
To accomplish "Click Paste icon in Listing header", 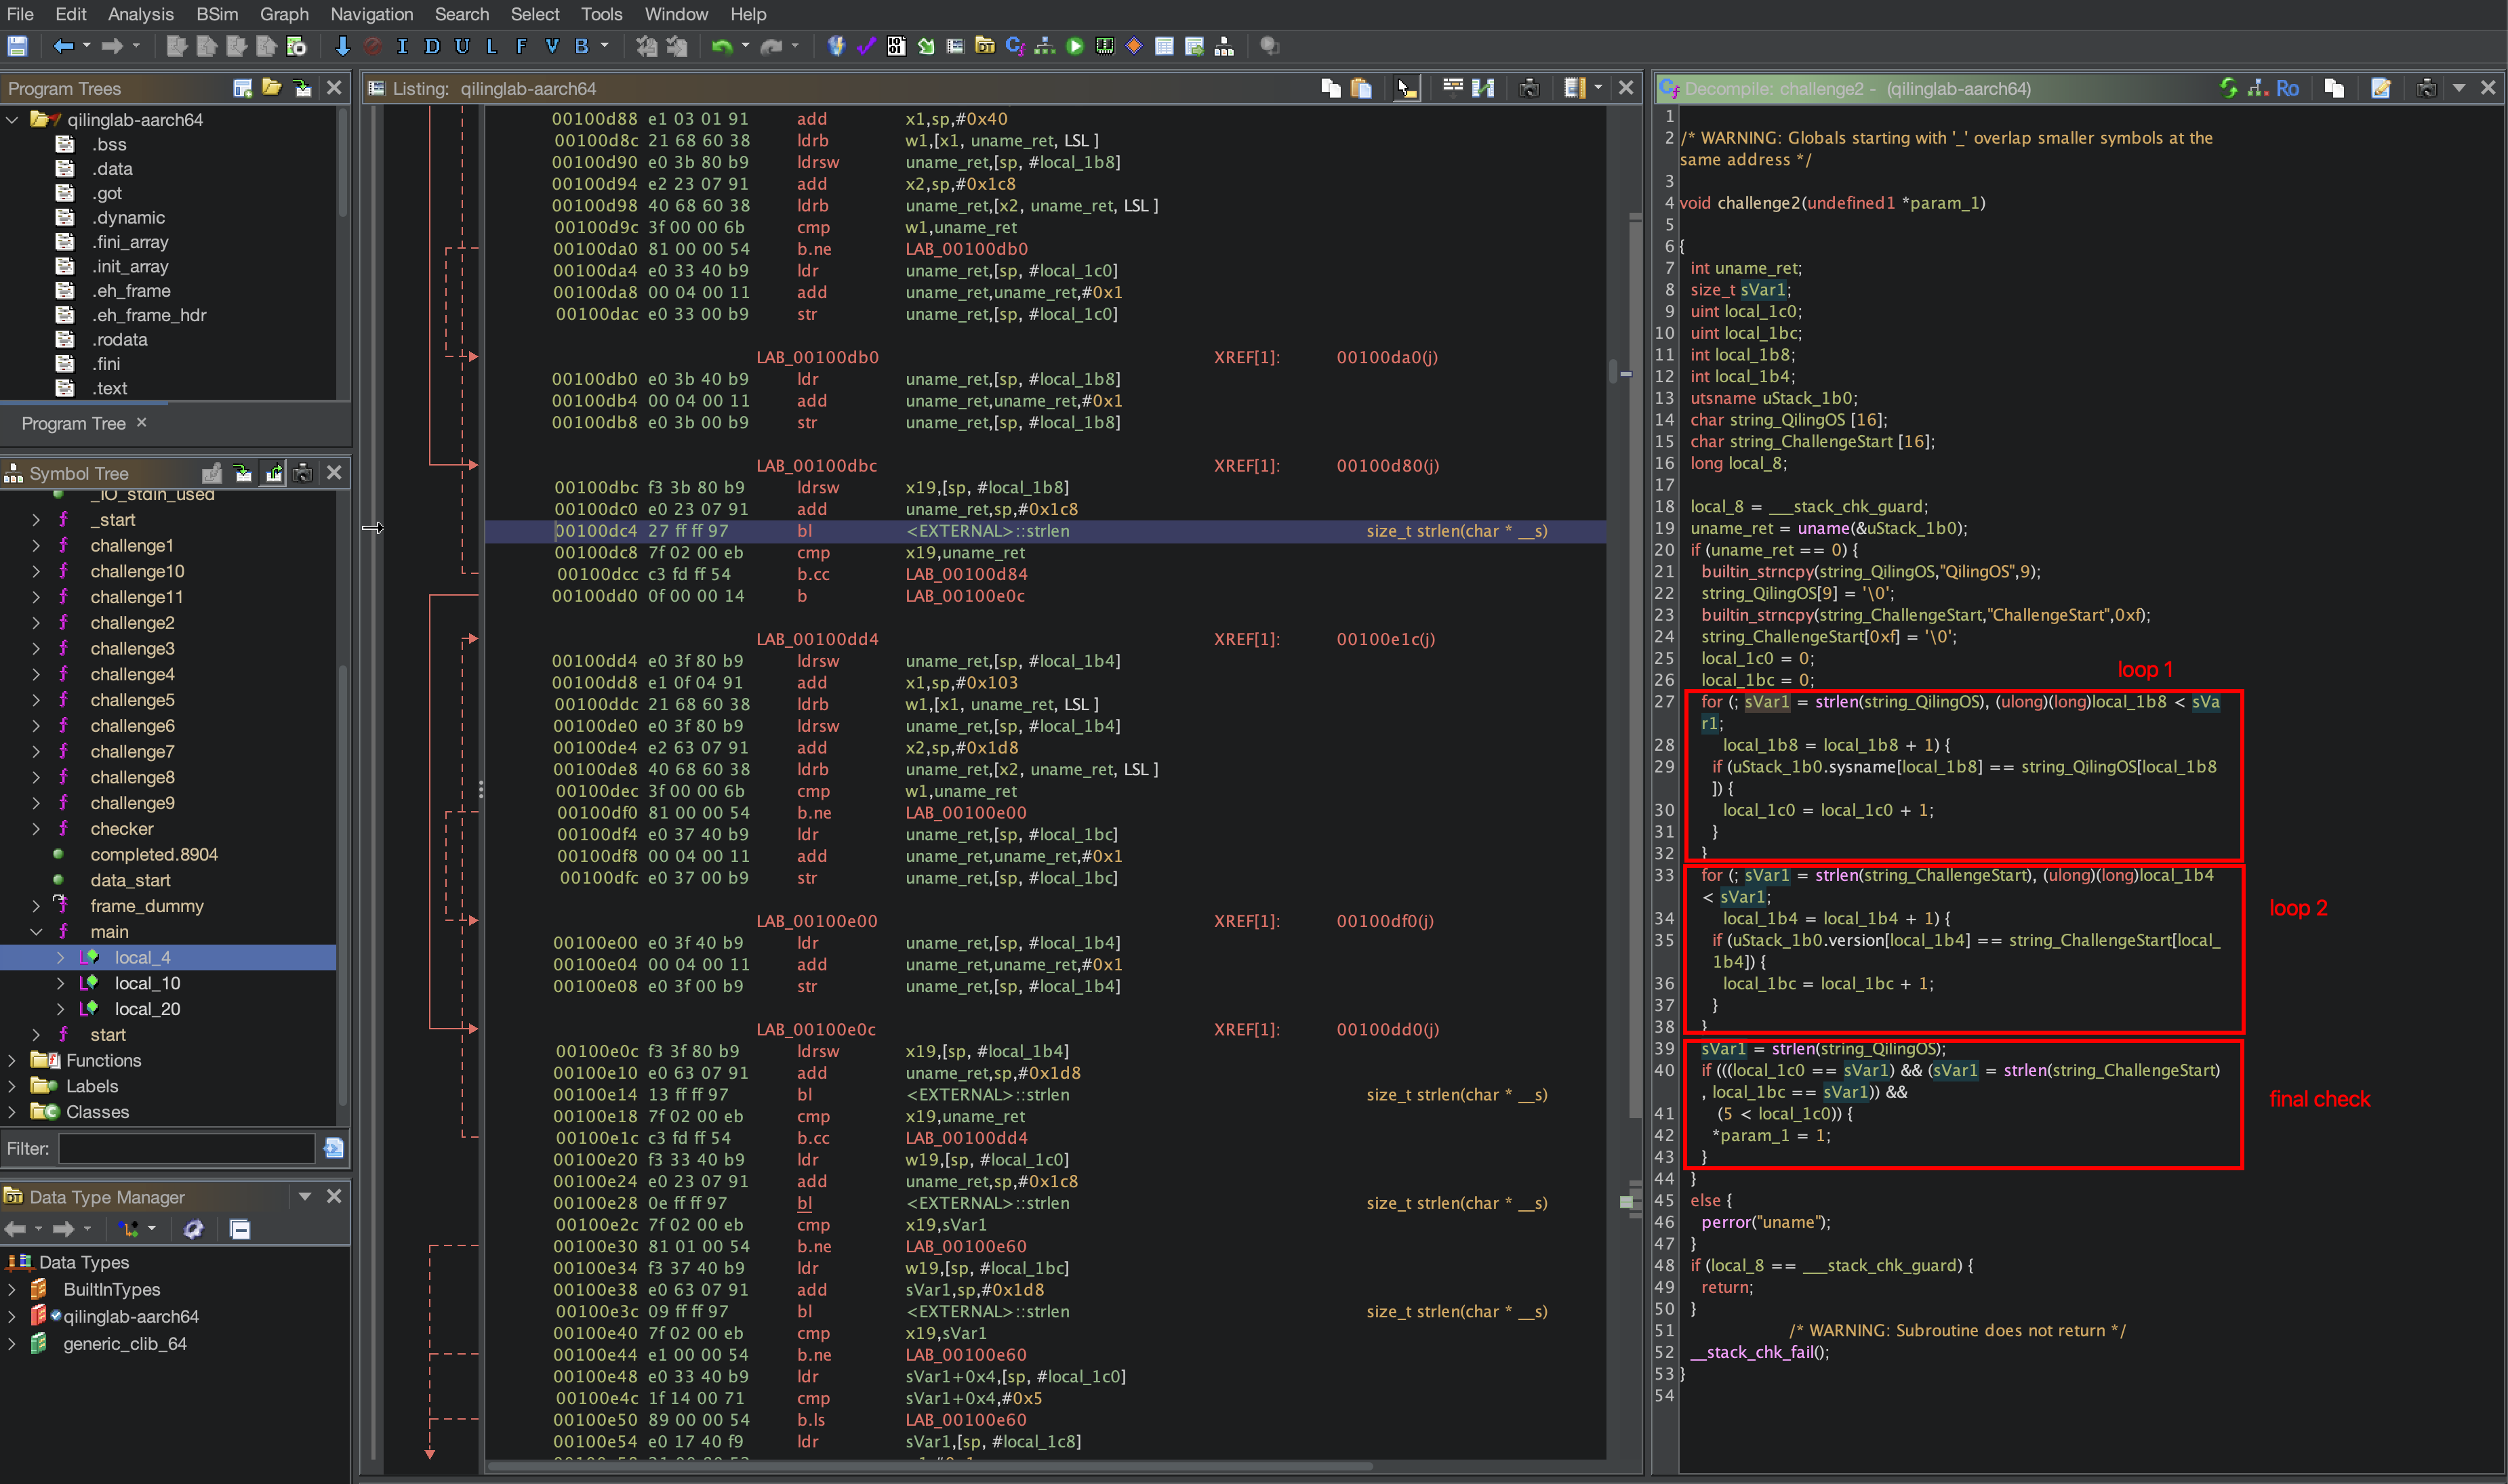I will click(x=1361, y=88).
